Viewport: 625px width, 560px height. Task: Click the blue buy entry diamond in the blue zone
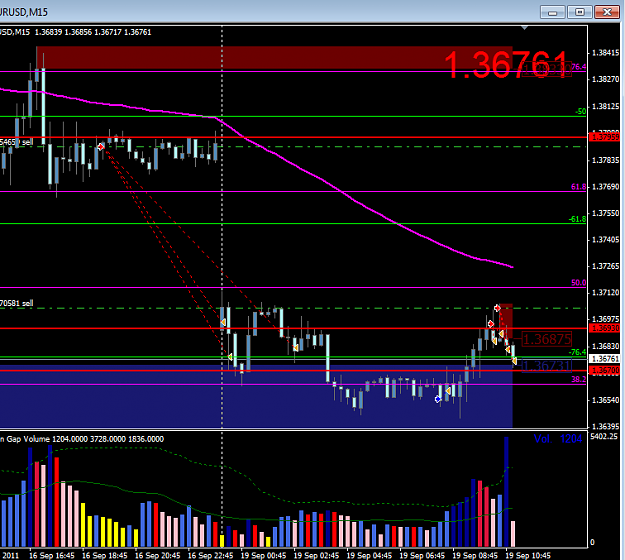(x=438, y=399)
